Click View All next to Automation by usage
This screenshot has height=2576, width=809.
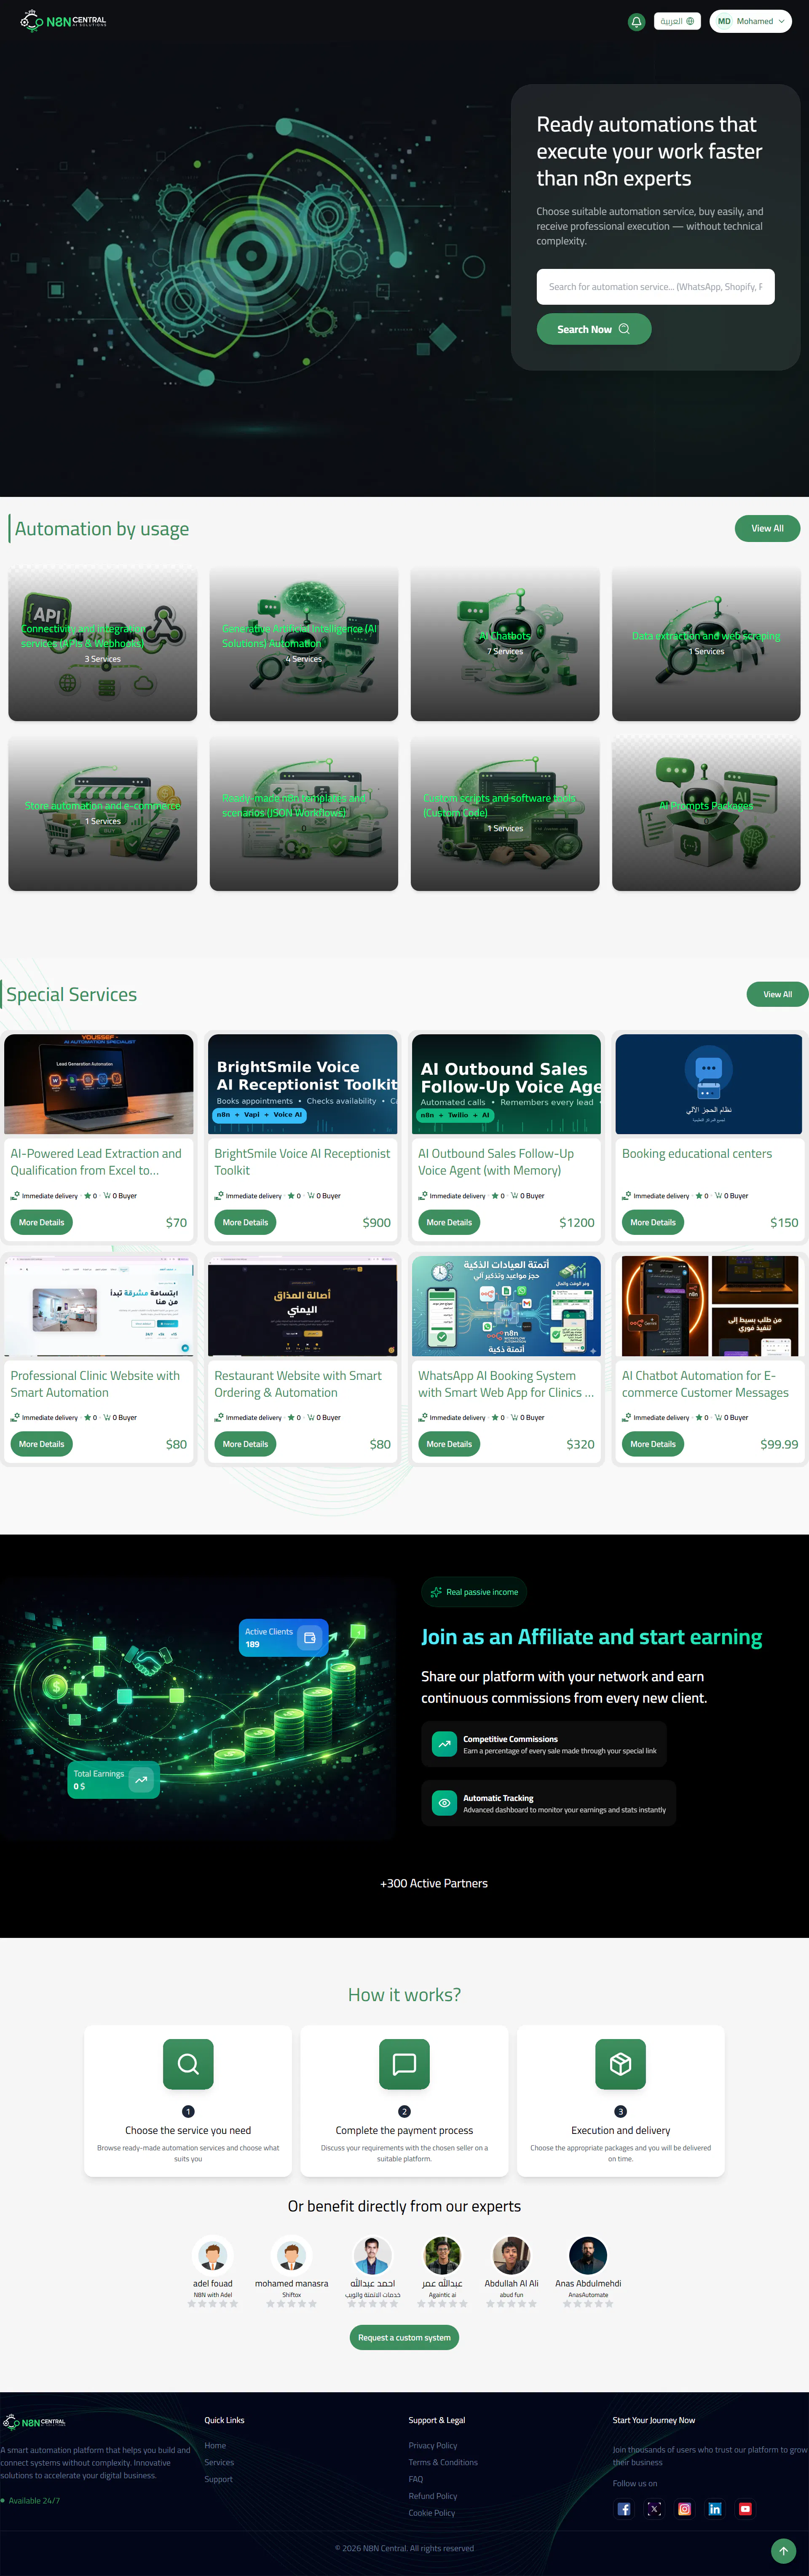coord(767,528)
